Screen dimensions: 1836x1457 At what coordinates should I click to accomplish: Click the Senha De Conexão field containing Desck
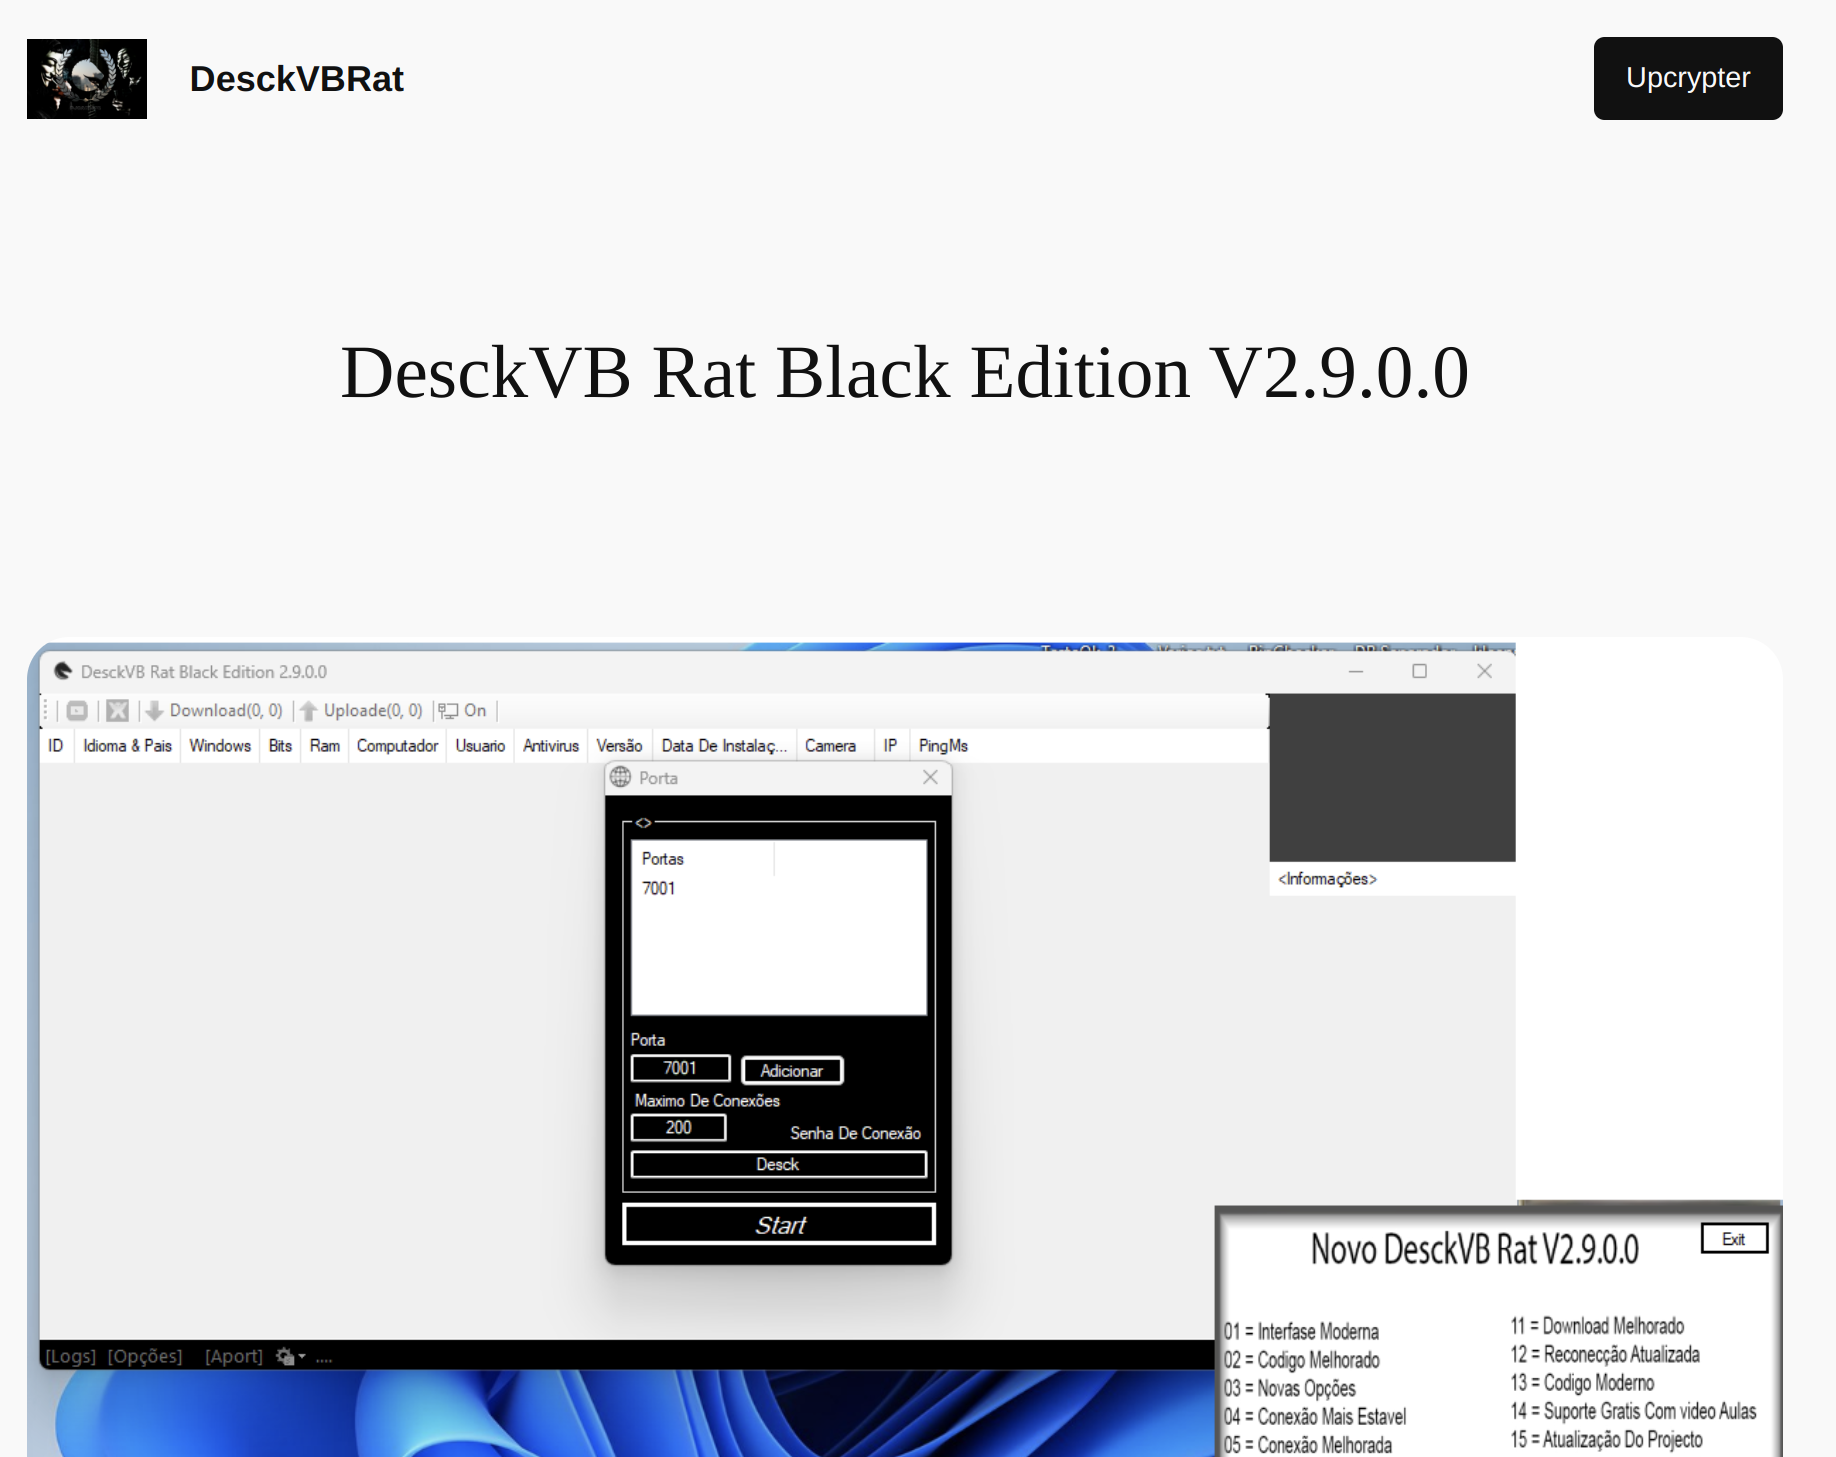click(778, 1164)
